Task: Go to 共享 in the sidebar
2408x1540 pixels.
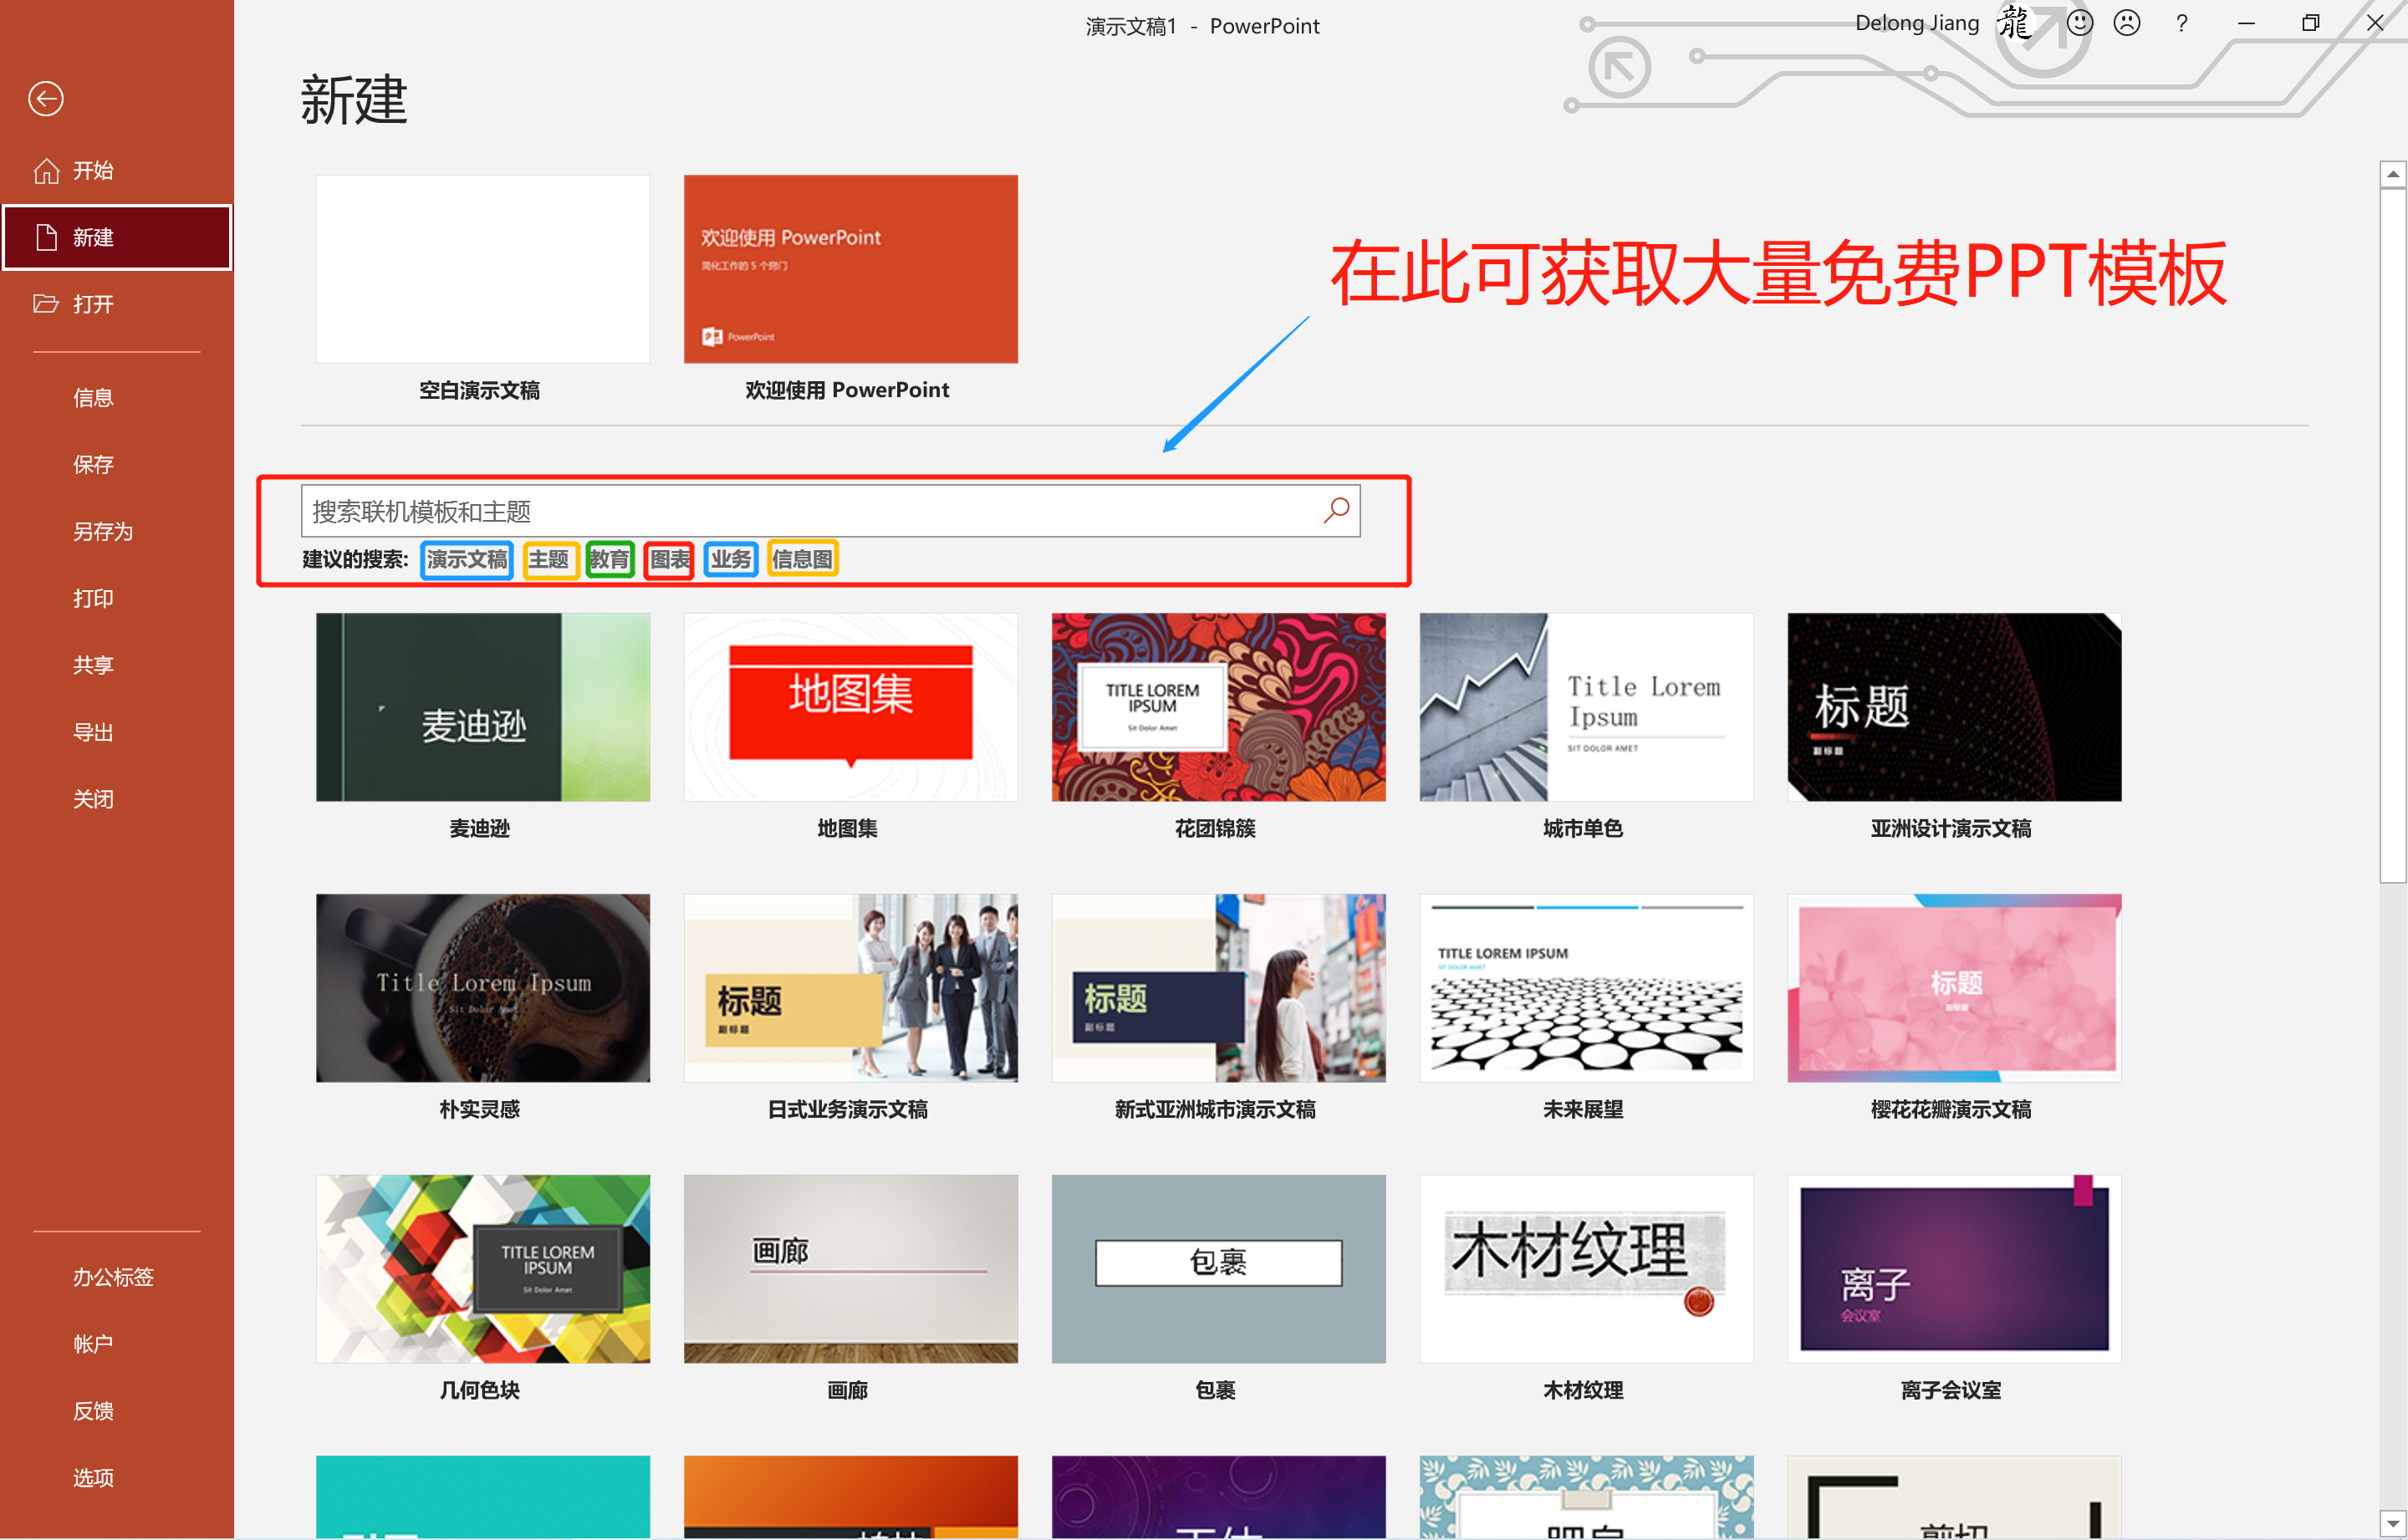Action: 93,666
